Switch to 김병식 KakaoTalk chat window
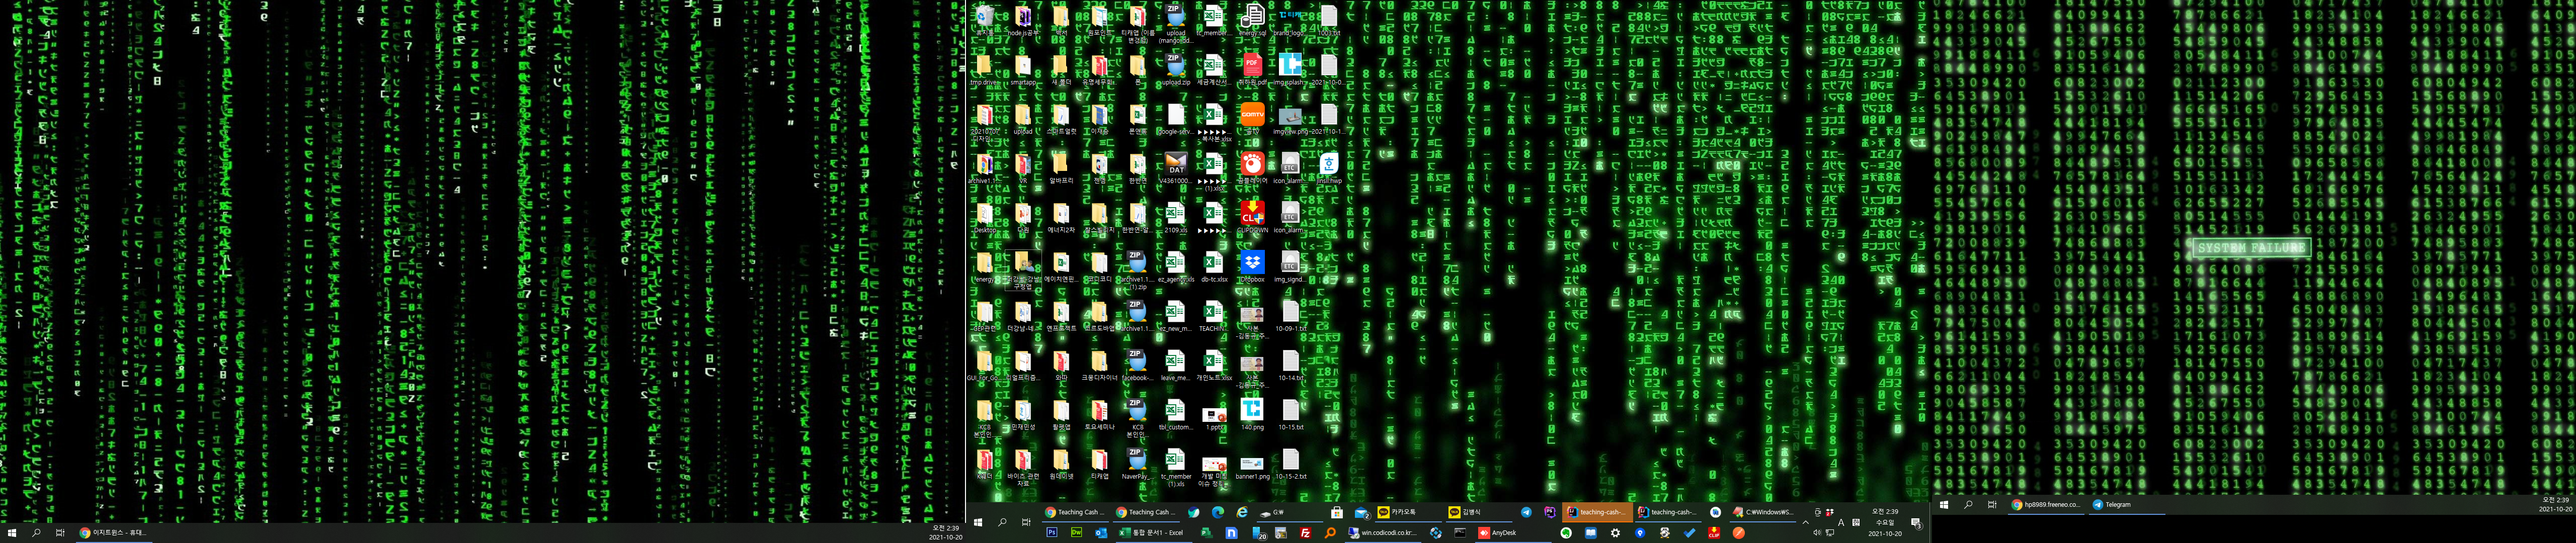 (1478, 512)
